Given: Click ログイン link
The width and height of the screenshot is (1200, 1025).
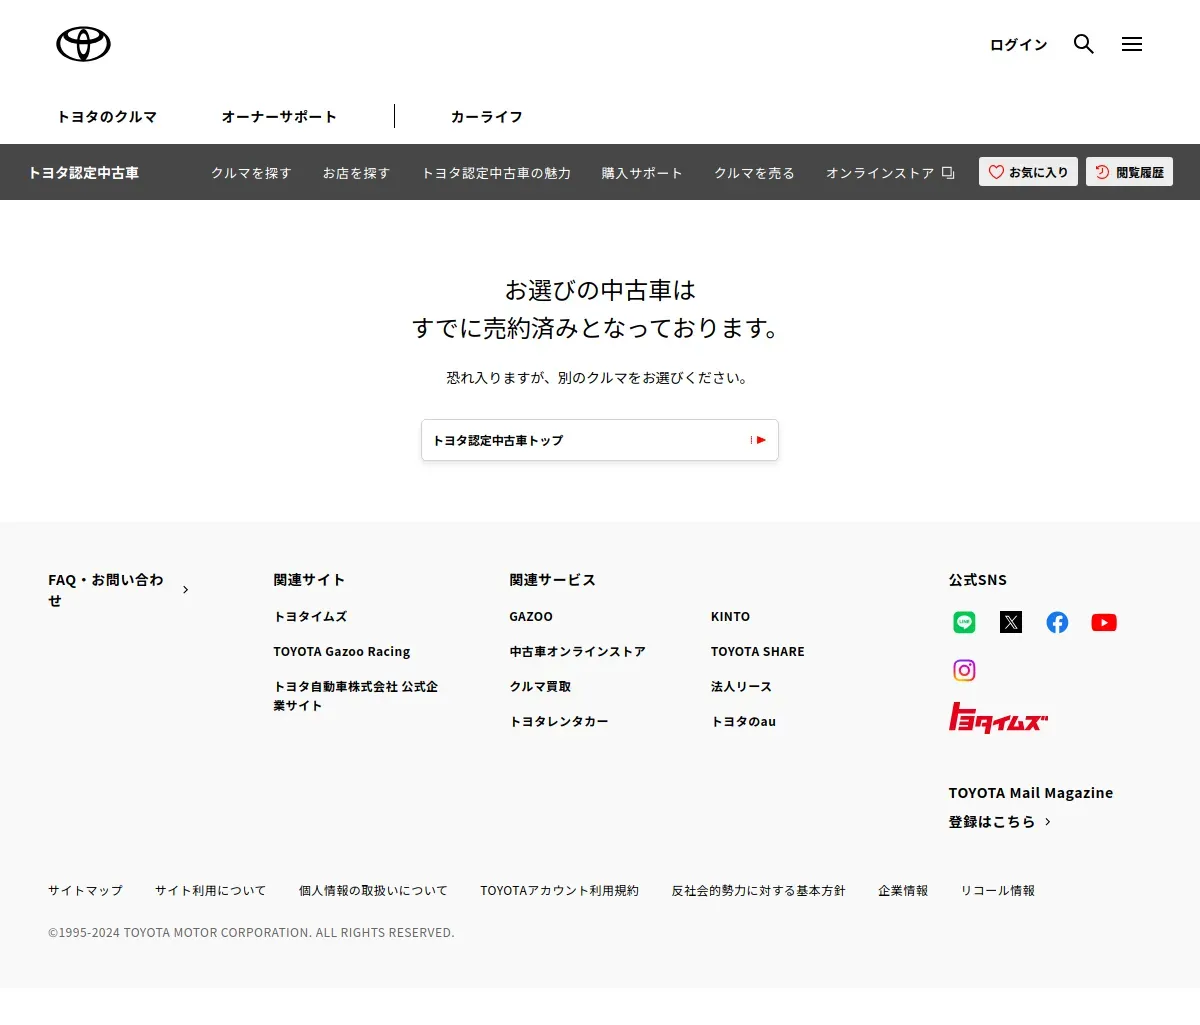Looking at the screenshot, I should pyautogui.click(x=1018, y=45).
